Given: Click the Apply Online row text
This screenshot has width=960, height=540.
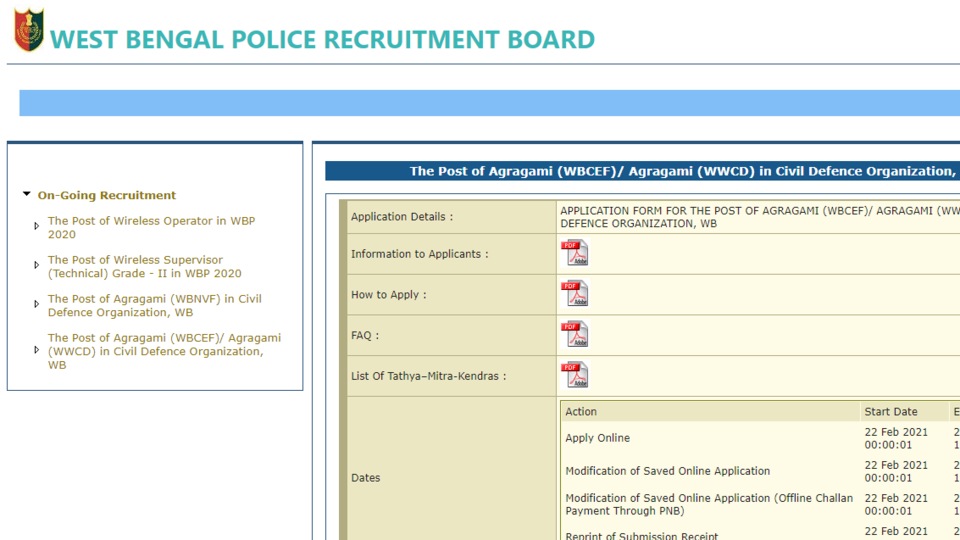Looking at the screenshot, I should [598, 438].
